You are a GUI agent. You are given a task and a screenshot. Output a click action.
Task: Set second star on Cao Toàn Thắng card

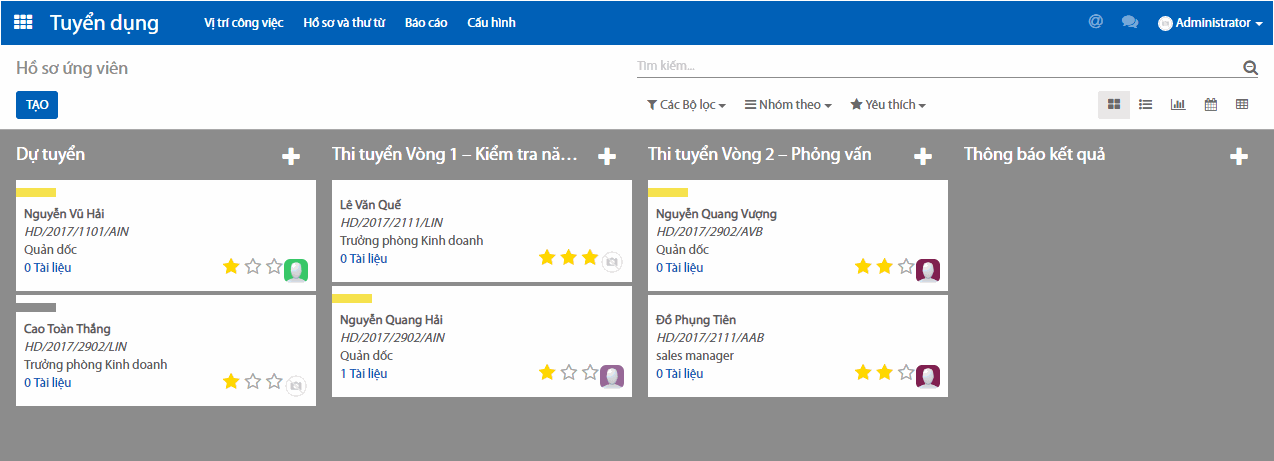coord(253,381)
